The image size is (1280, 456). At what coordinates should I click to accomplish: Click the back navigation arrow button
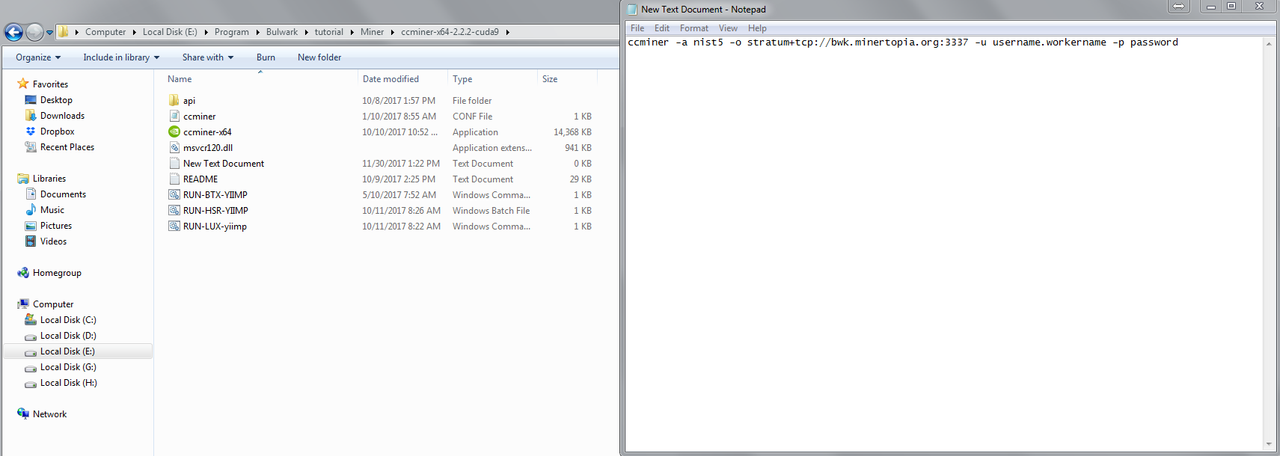pos(15,32)
